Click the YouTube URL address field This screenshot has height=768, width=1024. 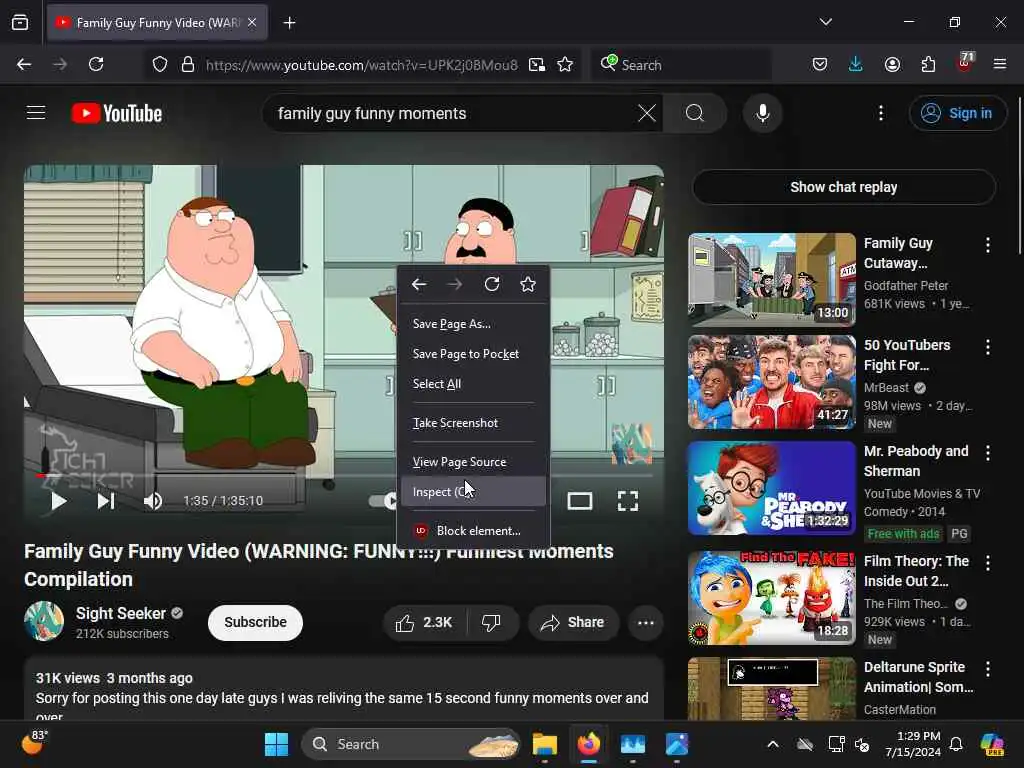[362, 65]
